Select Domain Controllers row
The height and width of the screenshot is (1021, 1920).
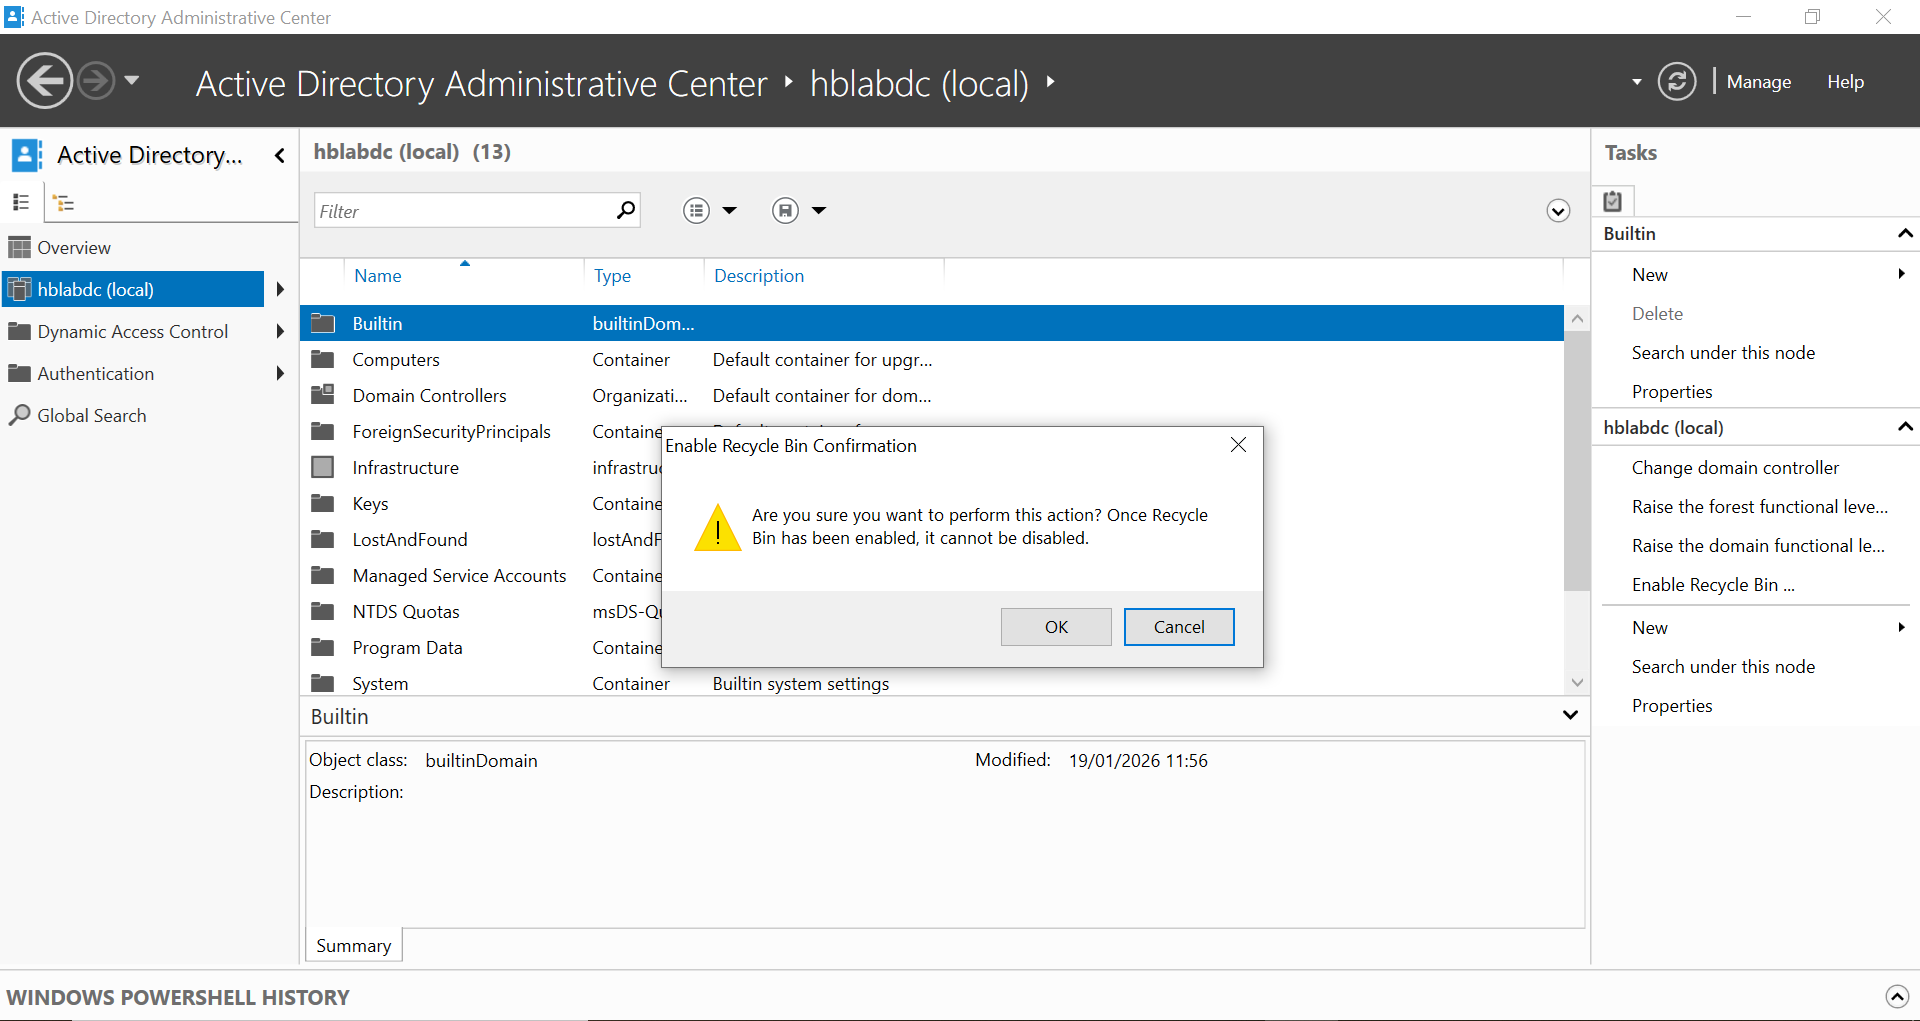point(932,396)
